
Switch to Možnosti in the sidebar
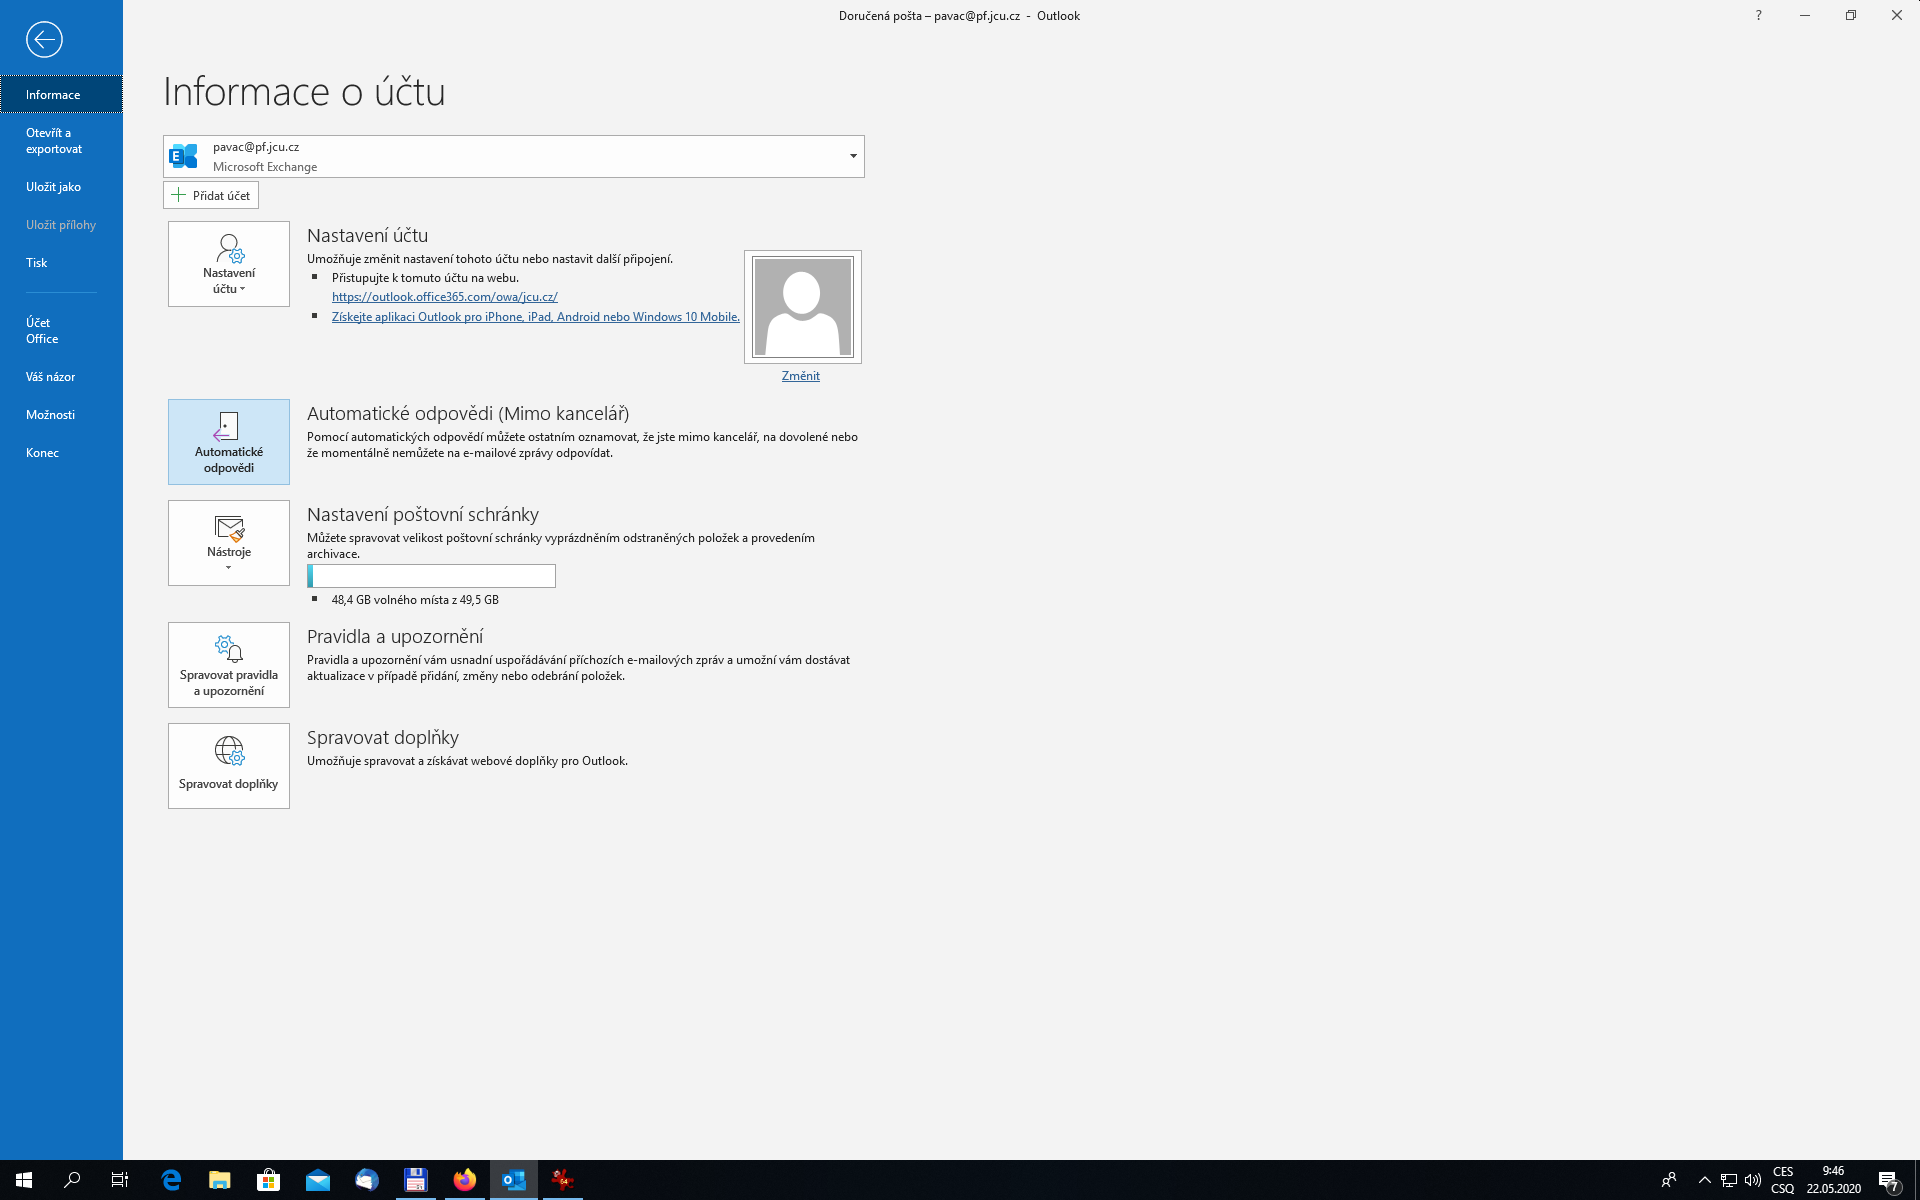click(50, 414)
